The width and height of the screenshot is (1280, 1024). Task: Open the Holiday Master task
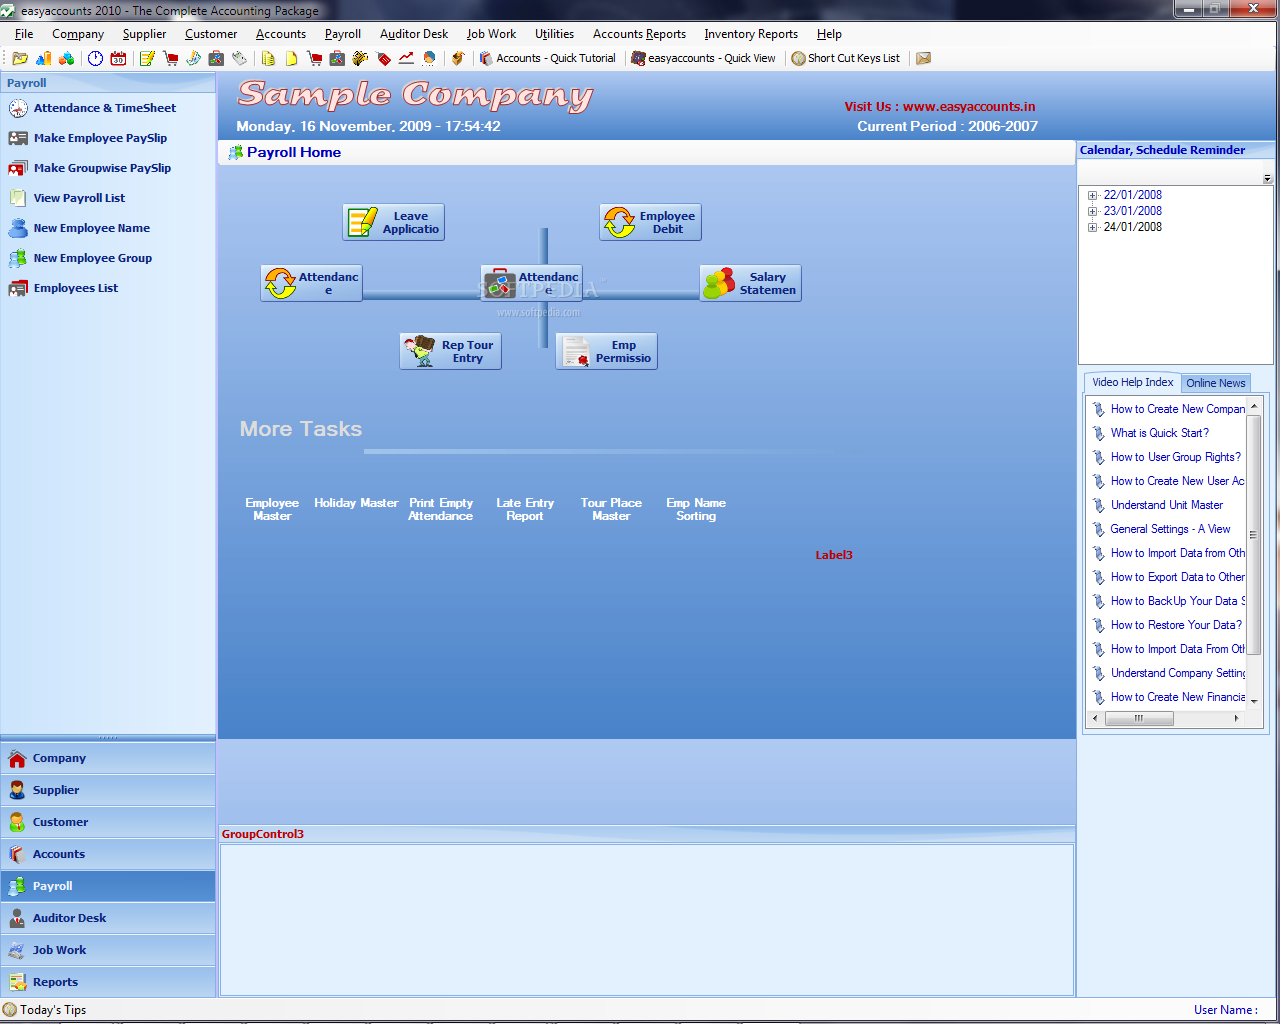click(x=356, y=503)
